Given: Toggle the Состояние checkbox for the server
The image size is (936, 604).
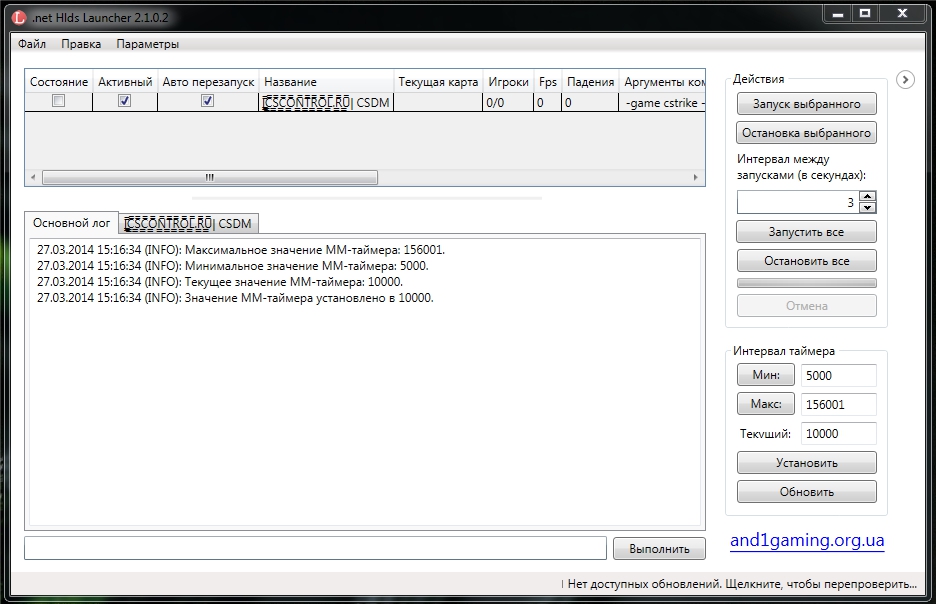Looking at the screenshot, I should click(59, 101).
